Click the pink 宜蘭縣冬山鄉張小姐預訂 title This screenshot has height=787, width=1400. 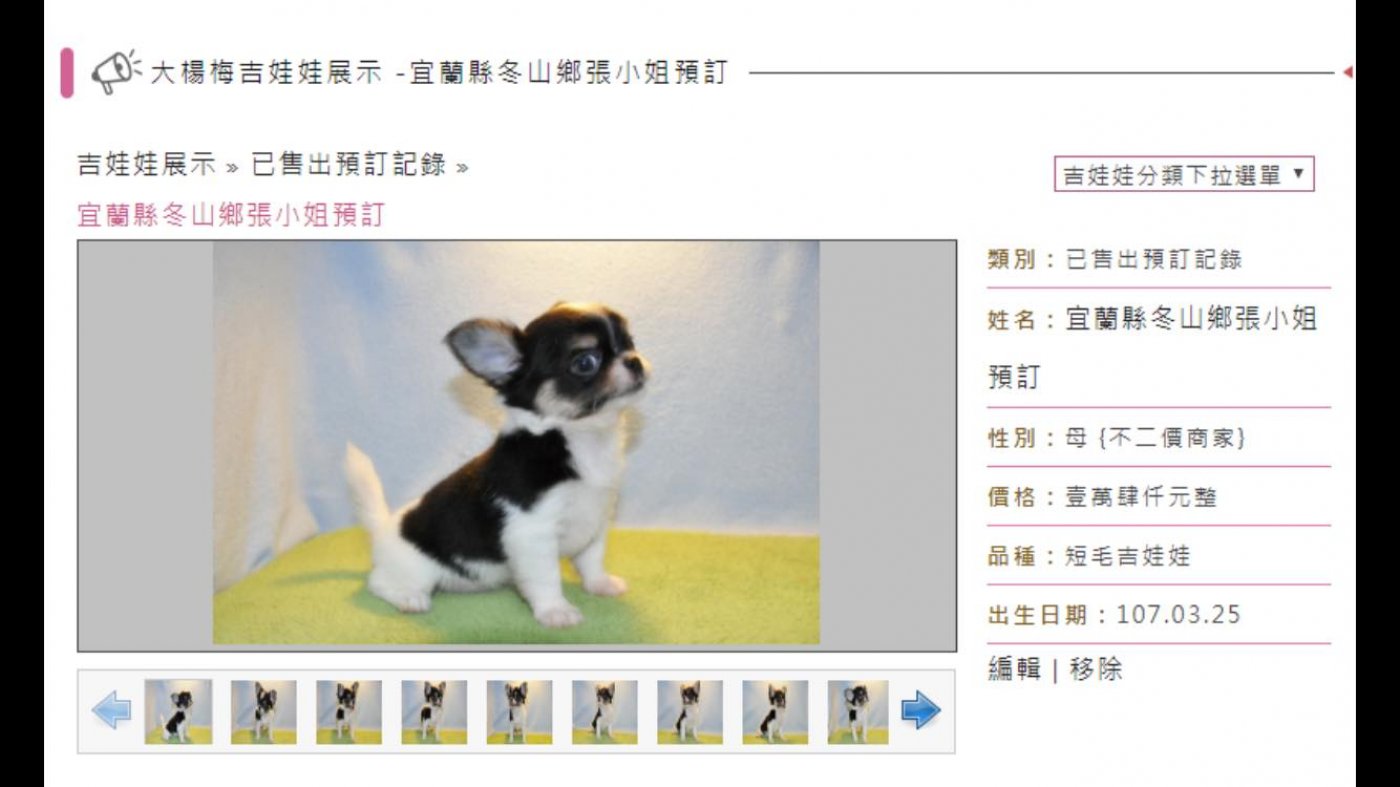pos(231,215)
